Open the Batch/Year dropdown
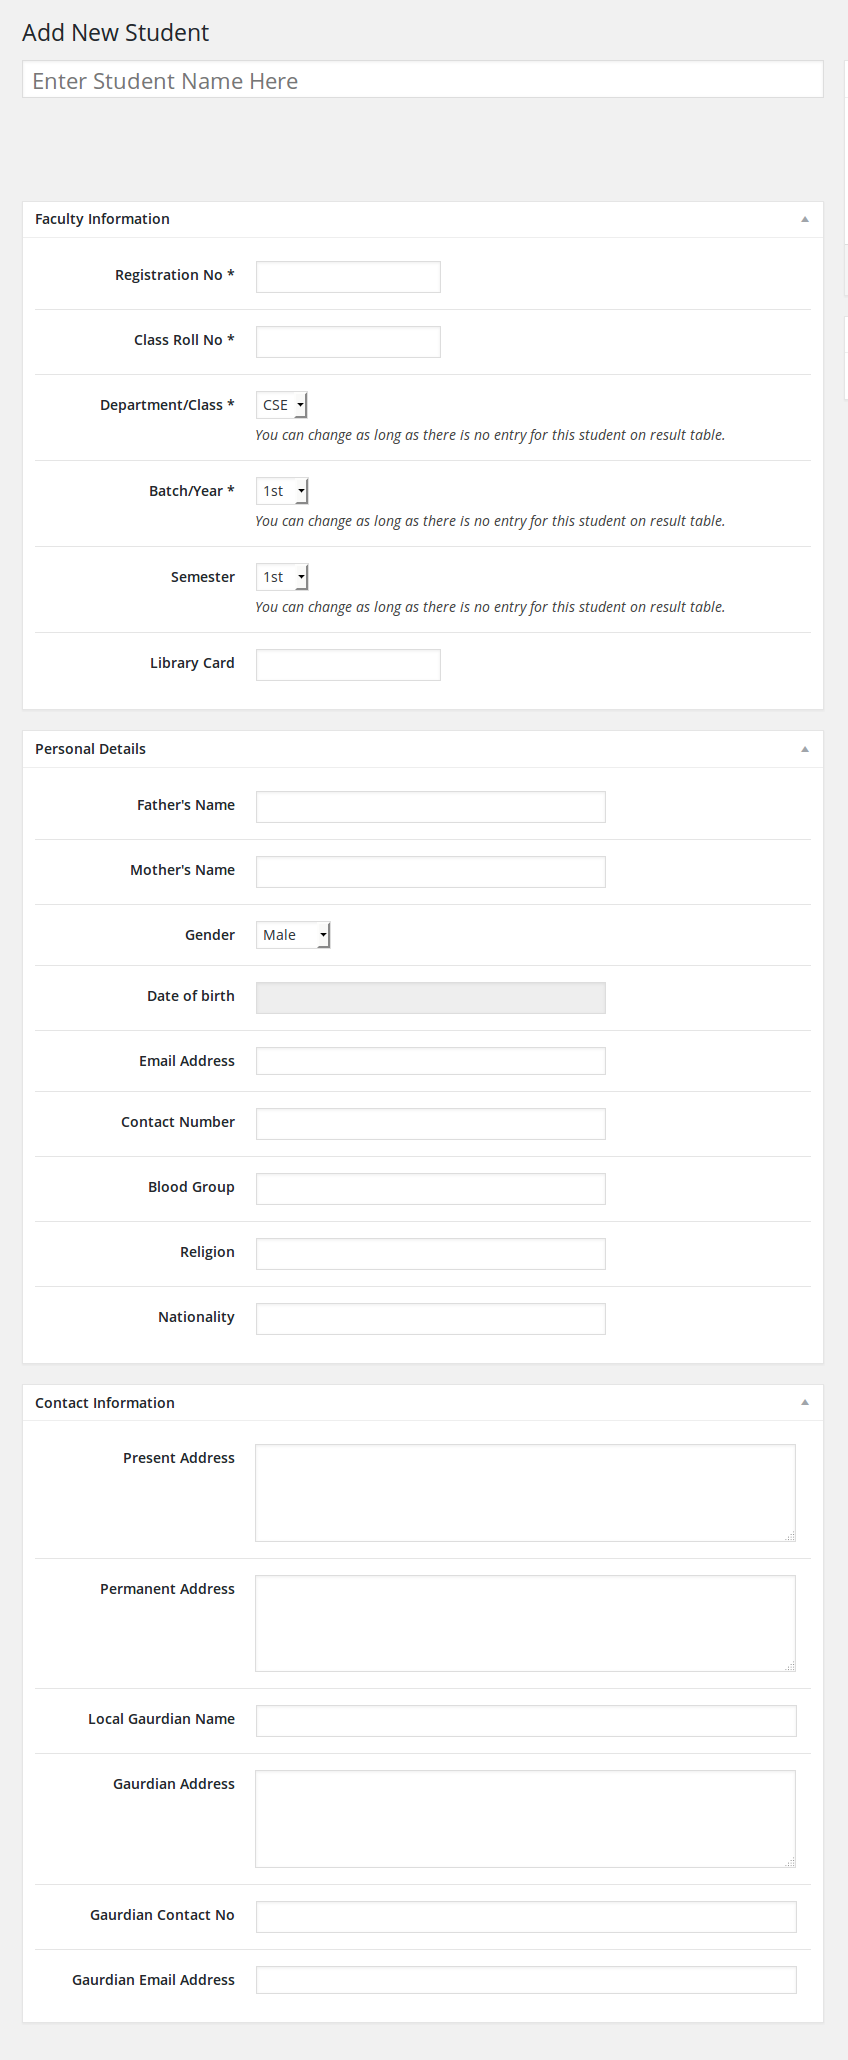Screen dimensions: 848x2060 [x=282, y=491]
